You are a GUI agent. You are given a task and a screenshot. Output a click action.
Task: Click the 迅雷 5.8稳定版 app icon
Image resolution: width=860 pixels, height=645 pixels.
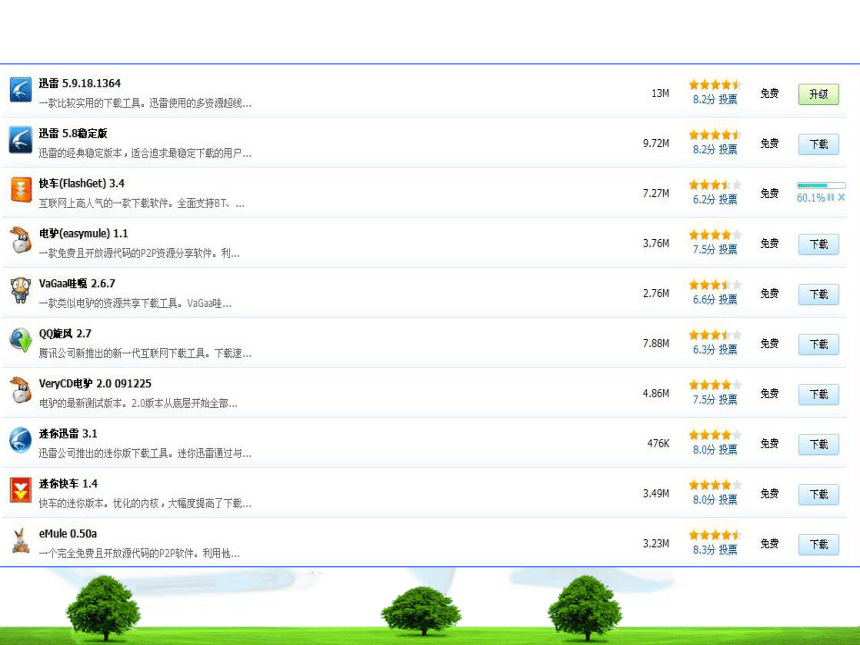click(21, 140)
